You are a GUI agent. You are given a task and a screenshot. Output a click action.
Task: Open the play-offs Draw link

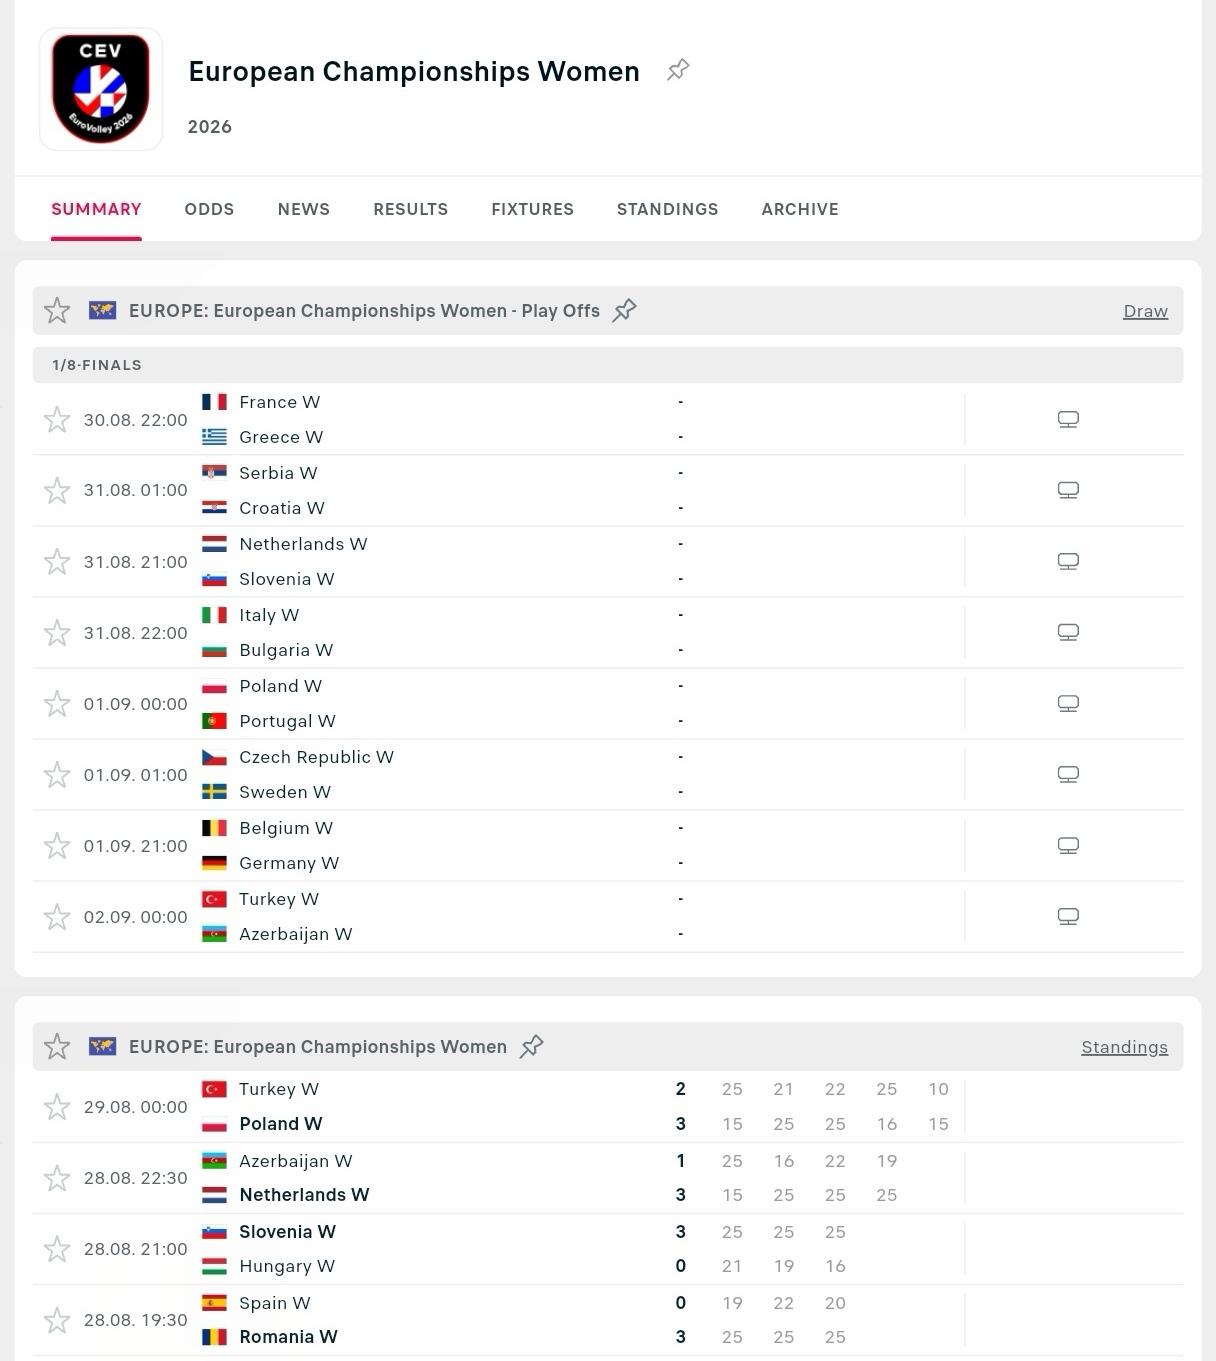pyautogui.click(x=1145, y=311)
